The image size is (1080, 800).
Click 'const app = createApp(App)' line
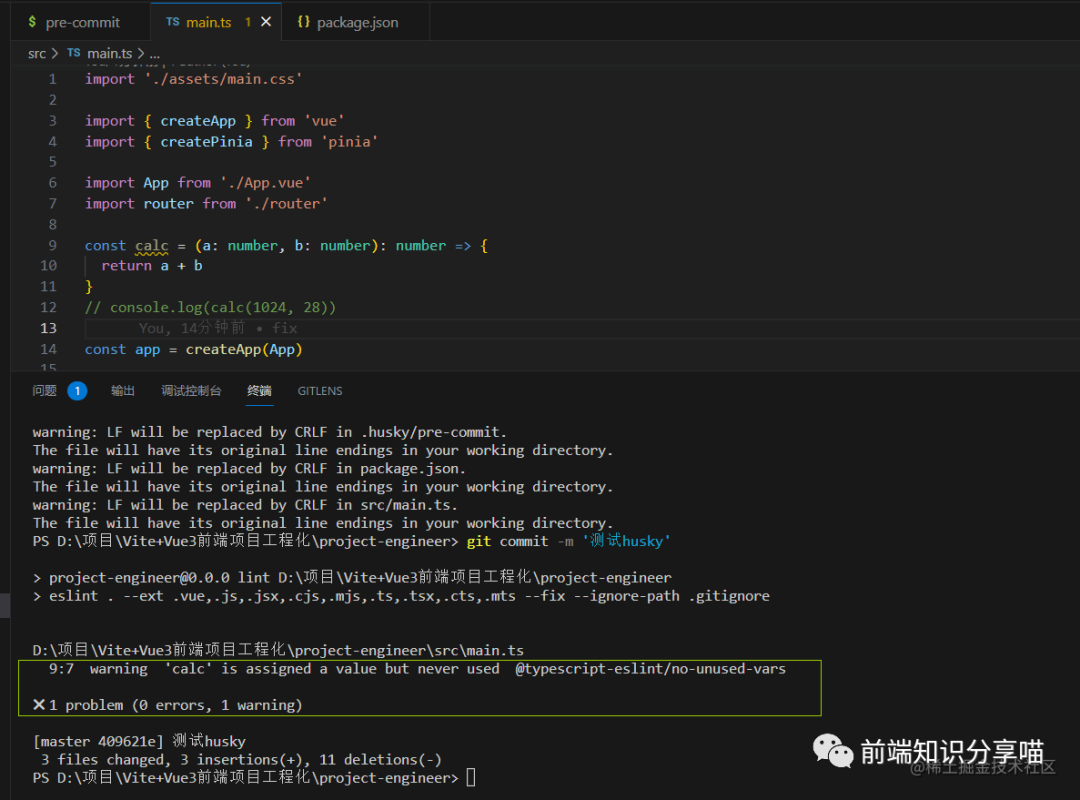click(x=194, y=349)
